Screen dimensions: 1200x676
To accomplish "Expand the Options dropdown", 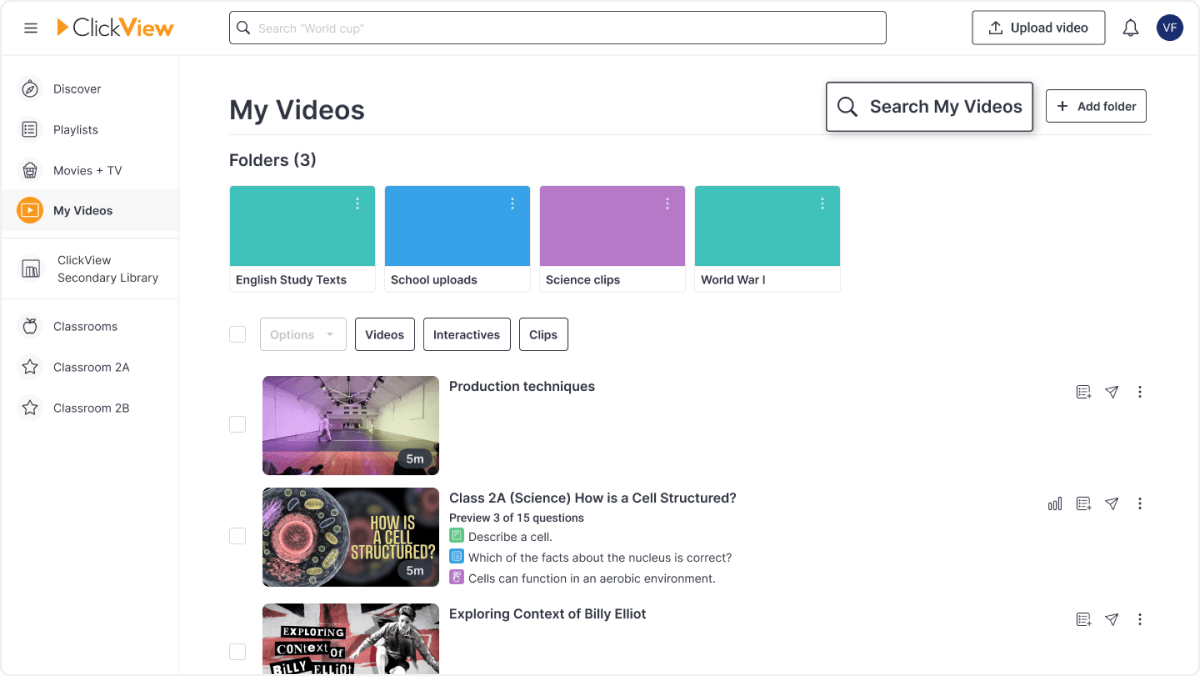I will pyautogui.click(x=303, y=334).
